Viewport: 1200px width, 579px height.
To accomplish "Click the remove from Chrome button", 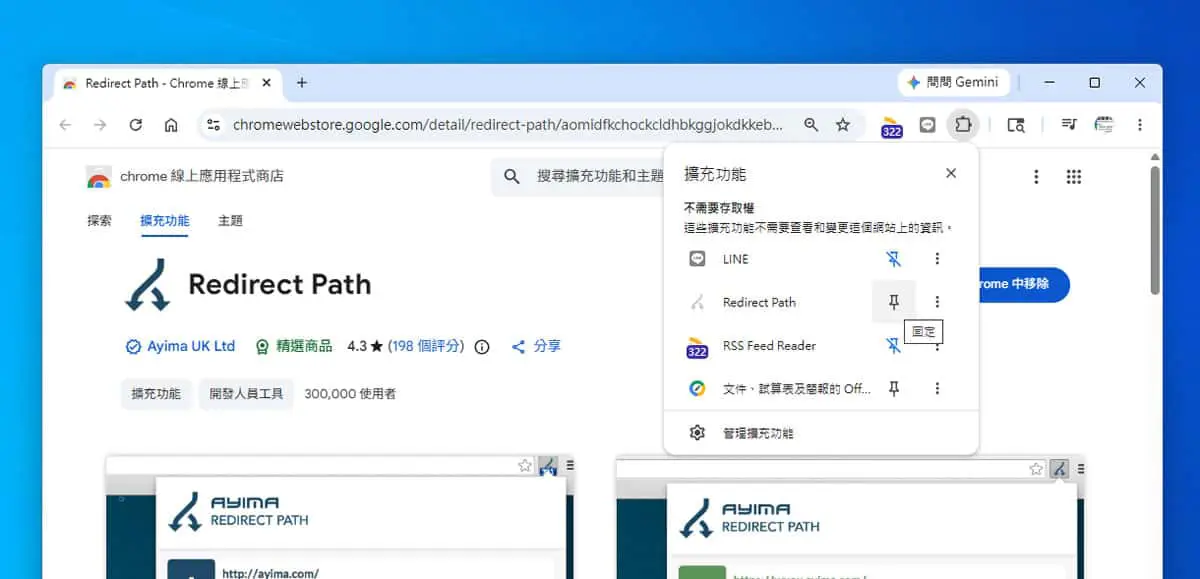I will pyautogui.click(x=1022, y=284).
